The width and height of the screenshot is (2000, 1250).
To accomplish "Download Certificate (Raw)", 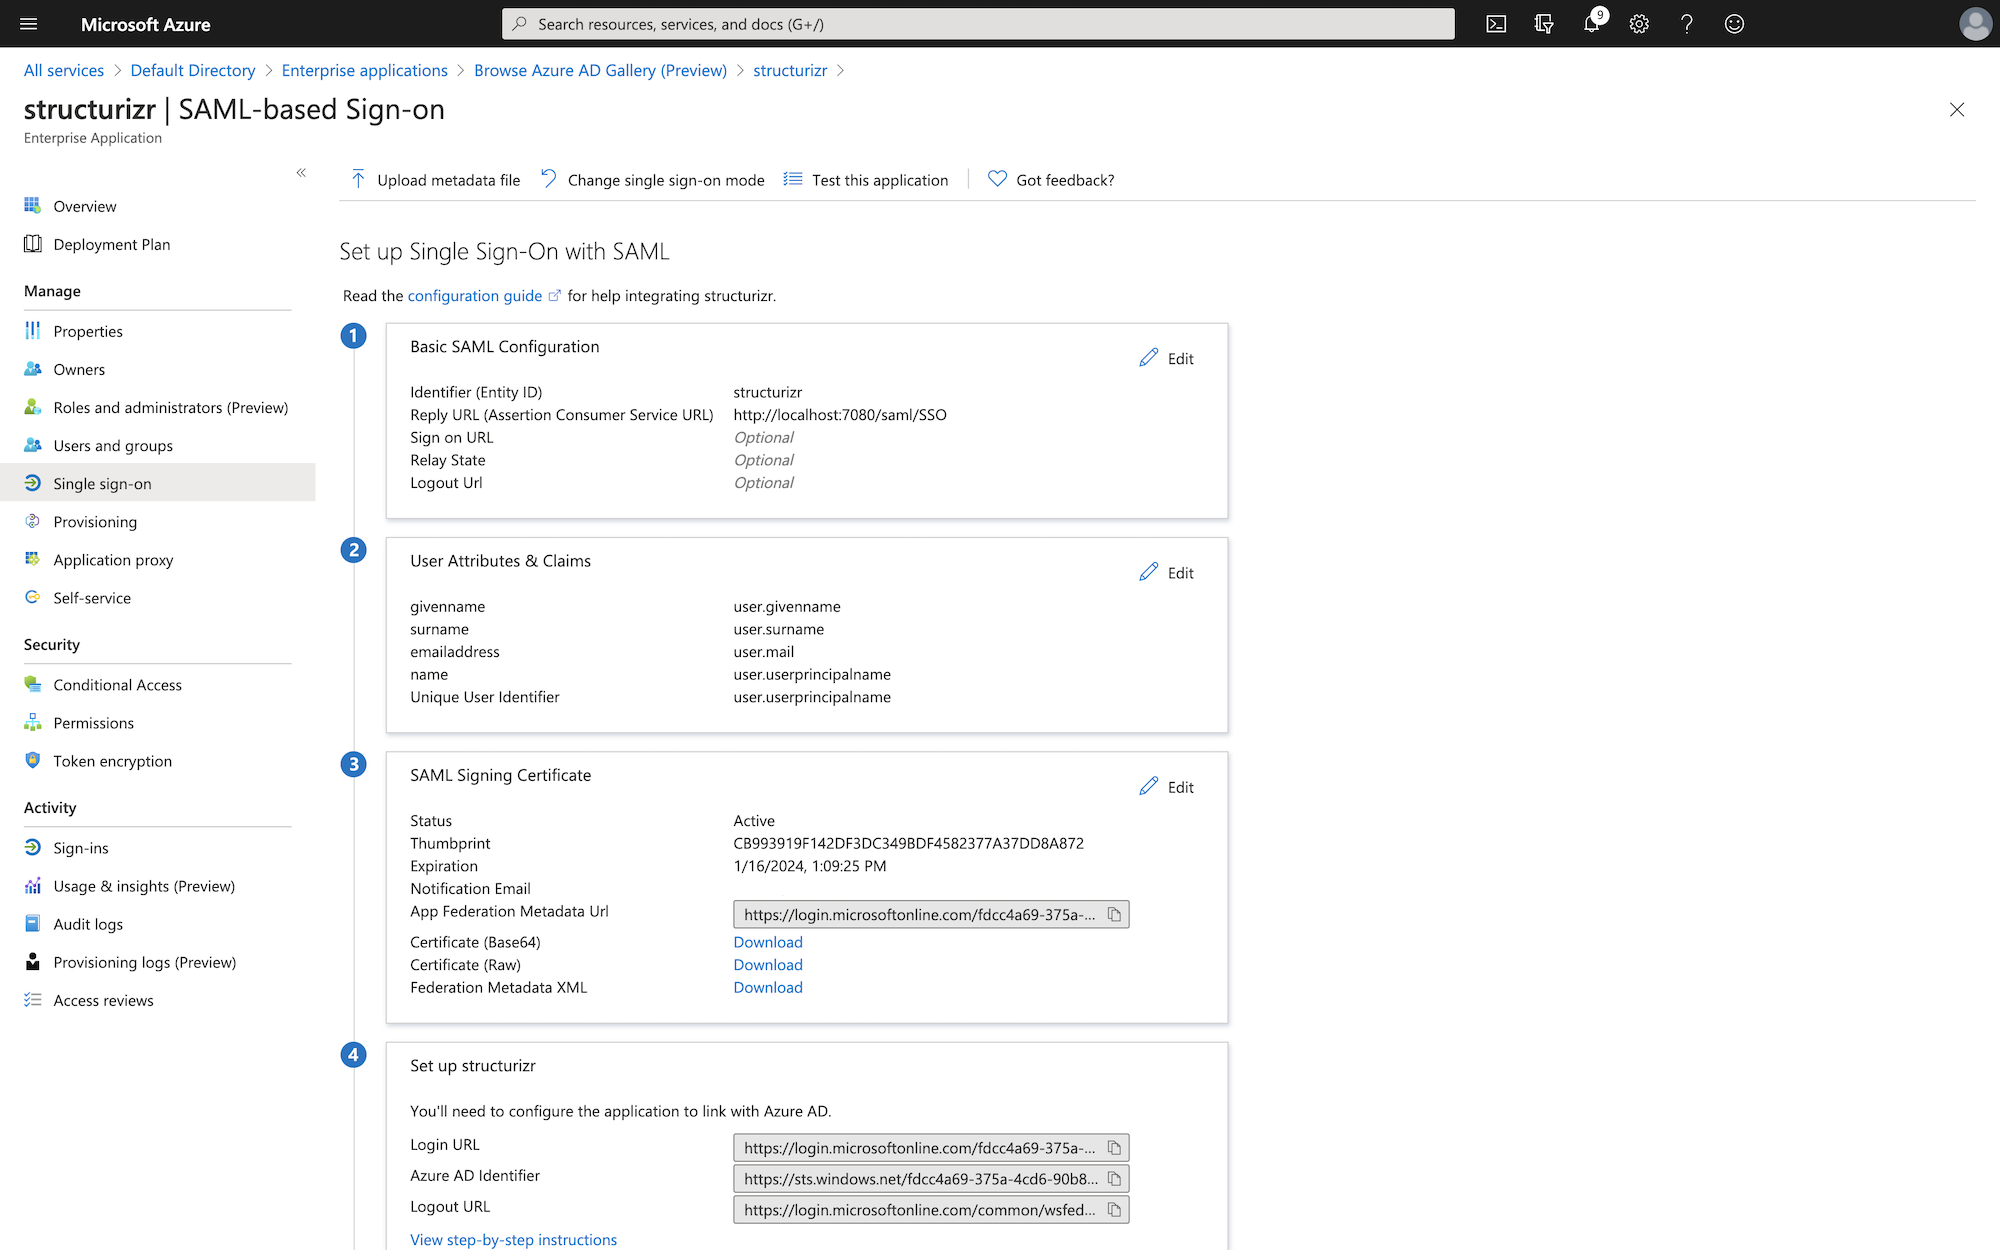I will (x=768, y=965).
